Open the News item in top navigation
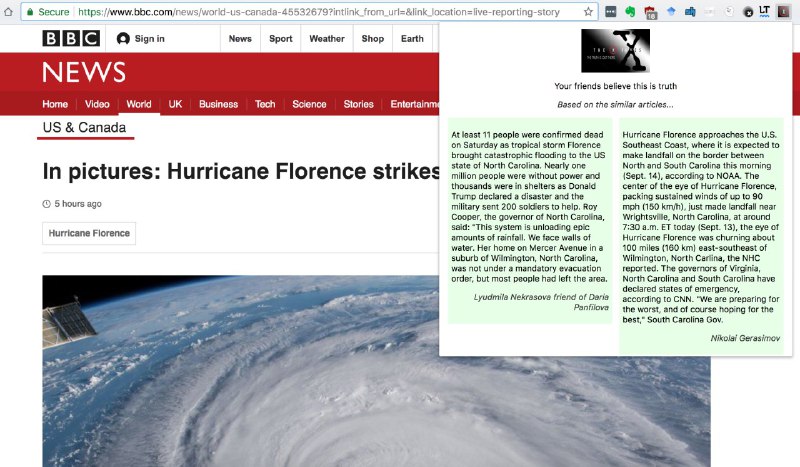The height and width of the screenshot is (467, 800). coord(240,39)
